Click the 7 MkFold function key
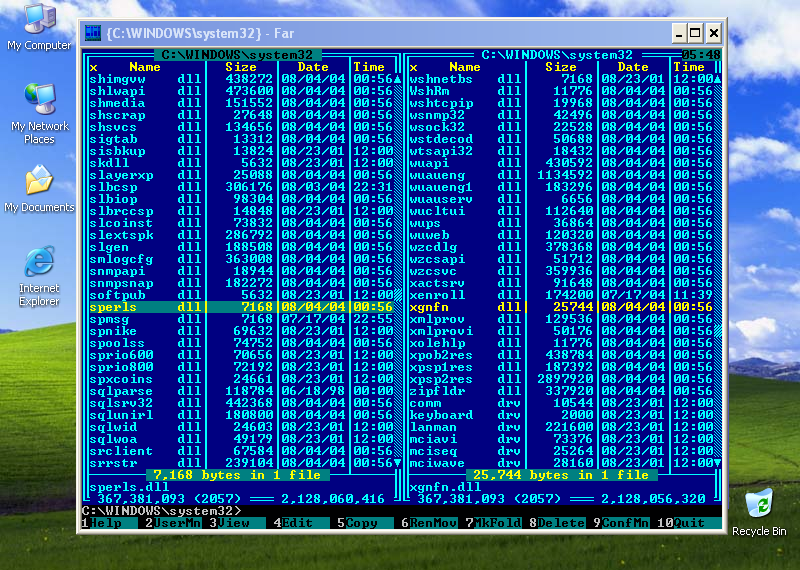Viewport: 800px width, 570px height. click(493, 523)
